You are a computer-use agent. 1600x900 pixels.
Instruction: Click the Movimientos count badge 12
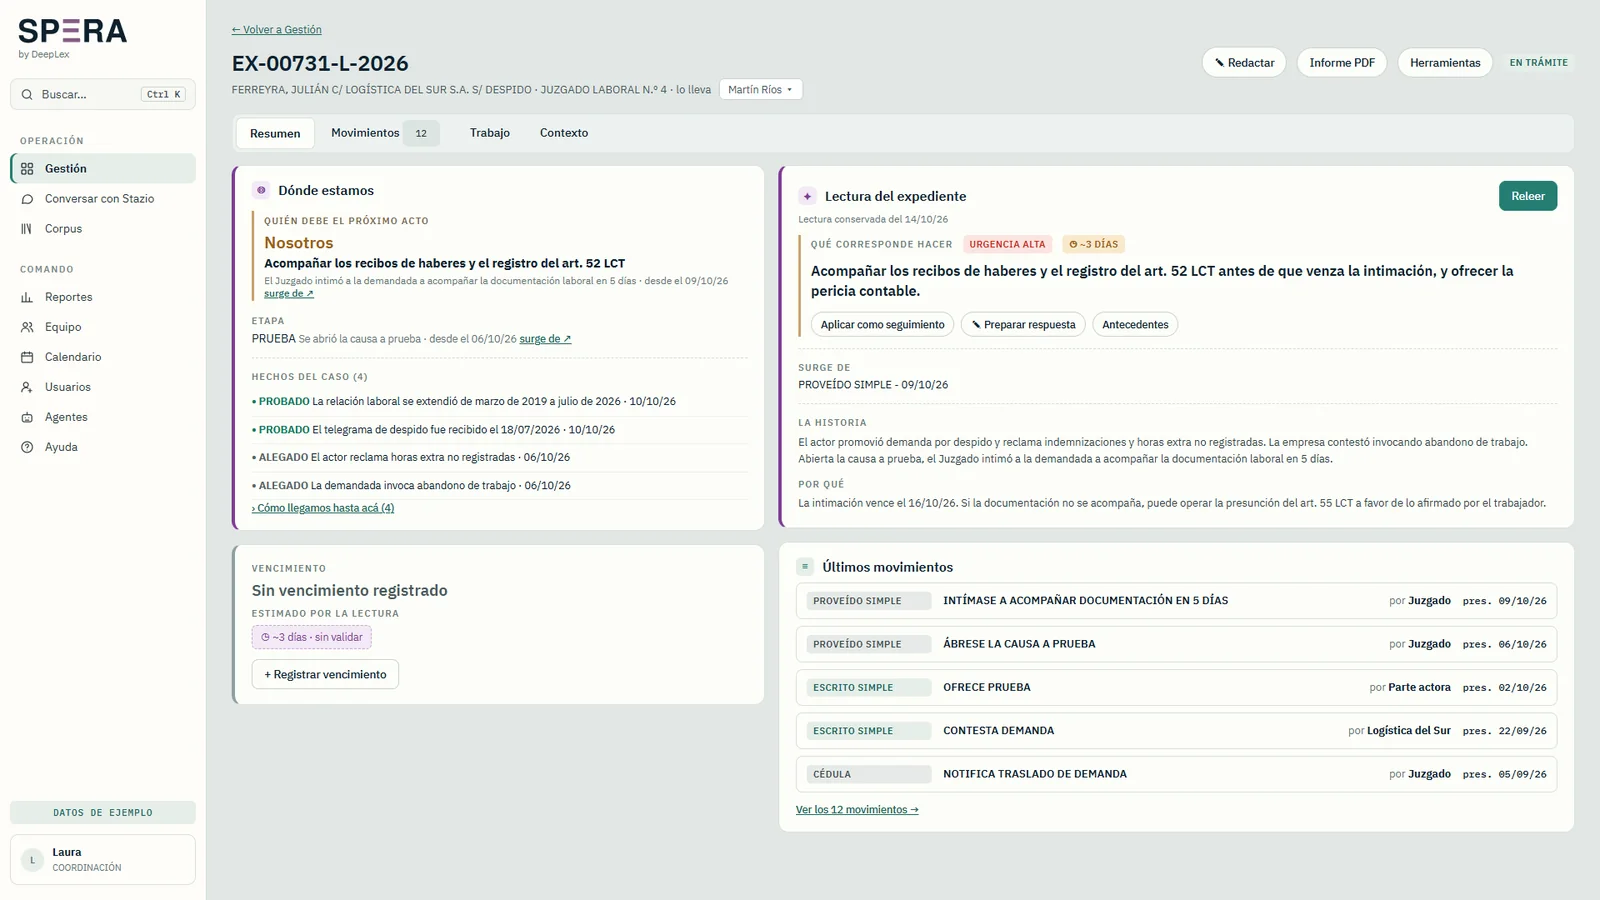pos(421,133)
